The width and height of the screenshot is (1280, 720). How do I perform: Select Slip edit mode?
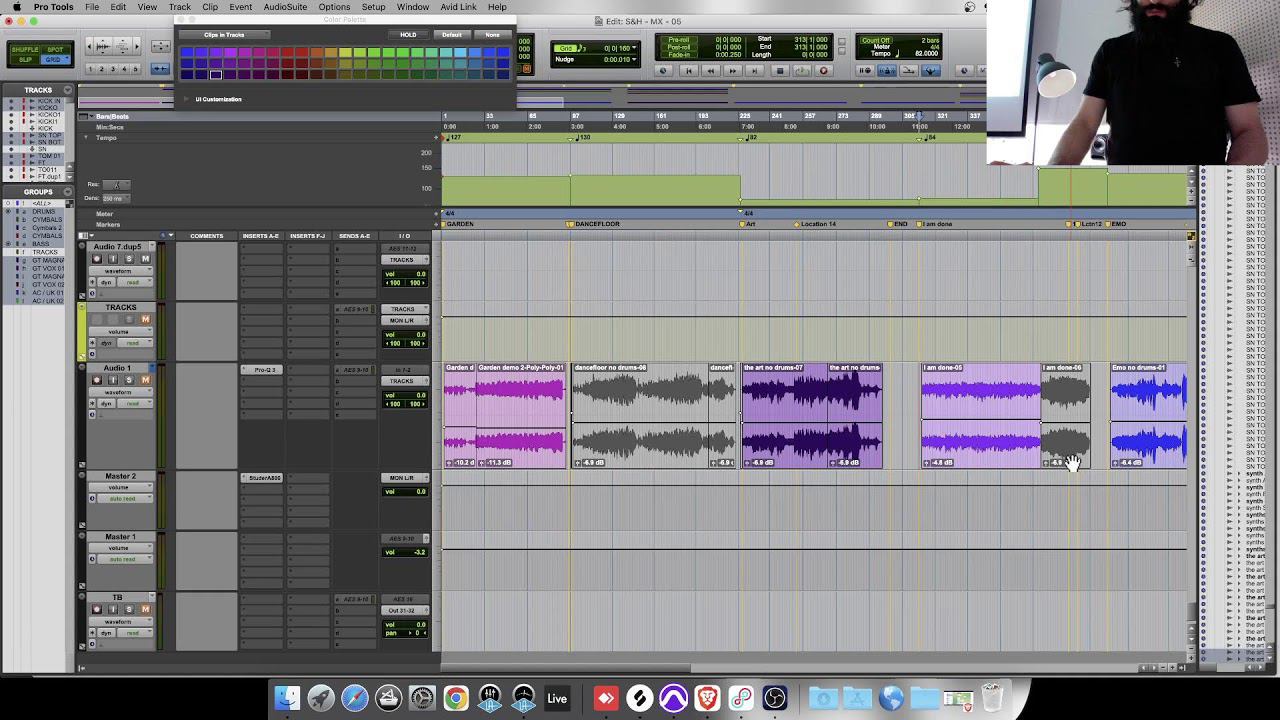(x=25, y=60)
